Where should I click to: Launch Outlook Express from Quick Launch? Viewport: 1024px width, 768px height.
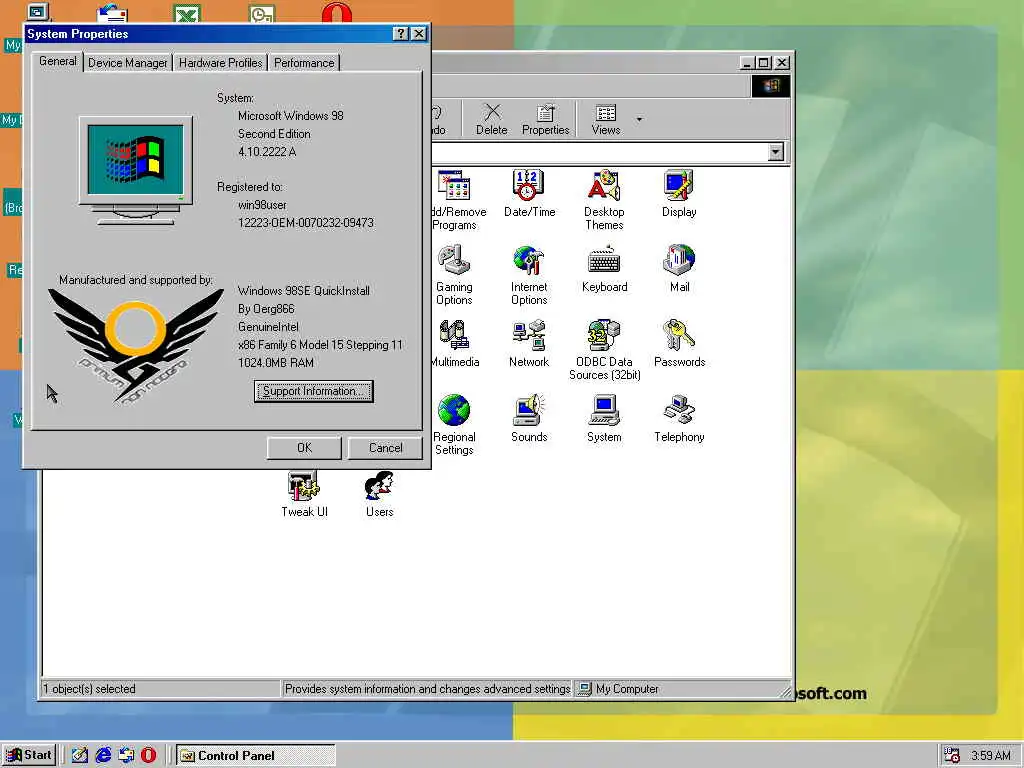[x=126, y=755]
